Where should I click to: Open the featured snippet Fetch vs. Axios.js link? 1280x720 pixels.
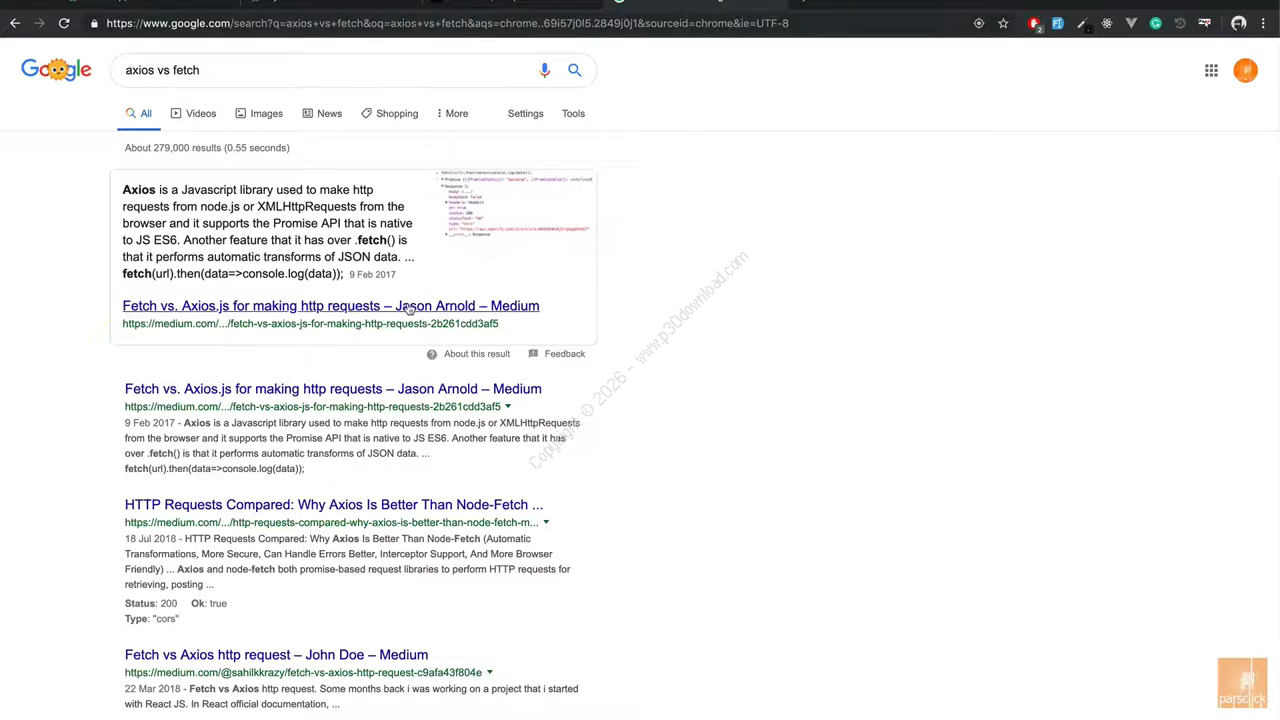(330, 306)
